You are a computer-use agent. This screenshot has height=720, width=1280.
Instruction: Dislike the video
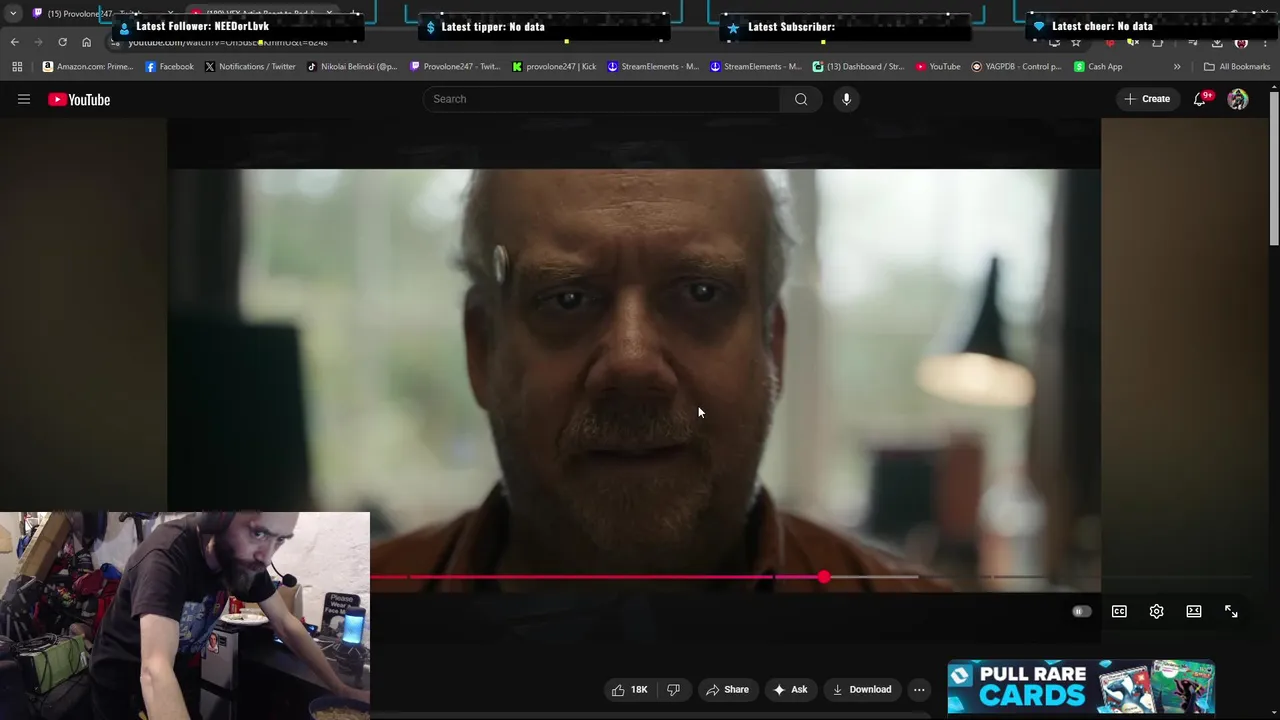[673, 689]
